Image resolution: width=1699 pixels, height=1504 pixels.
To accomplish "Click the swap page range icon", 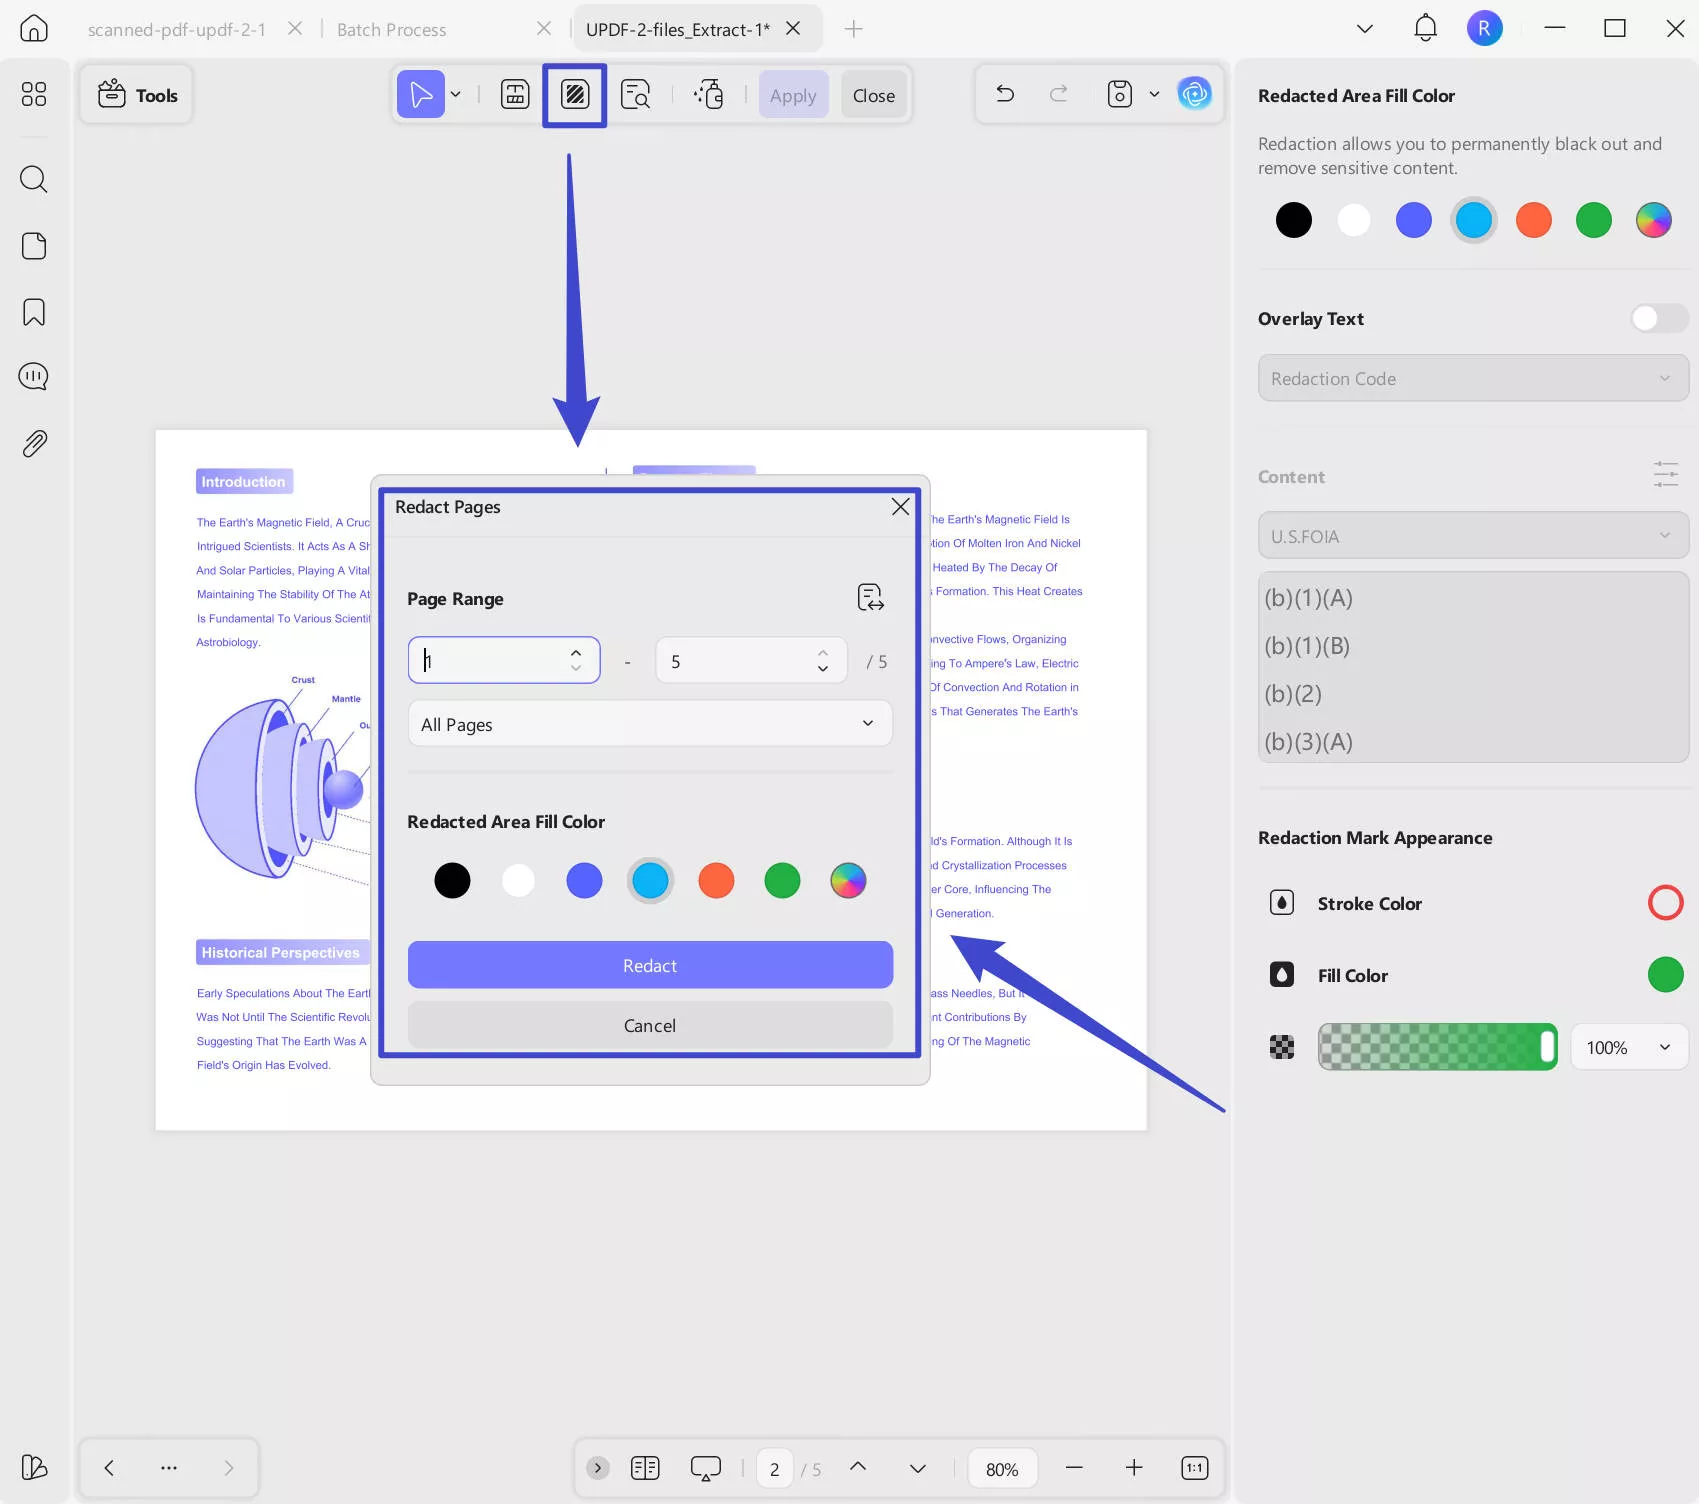I will tap(871, 598).
